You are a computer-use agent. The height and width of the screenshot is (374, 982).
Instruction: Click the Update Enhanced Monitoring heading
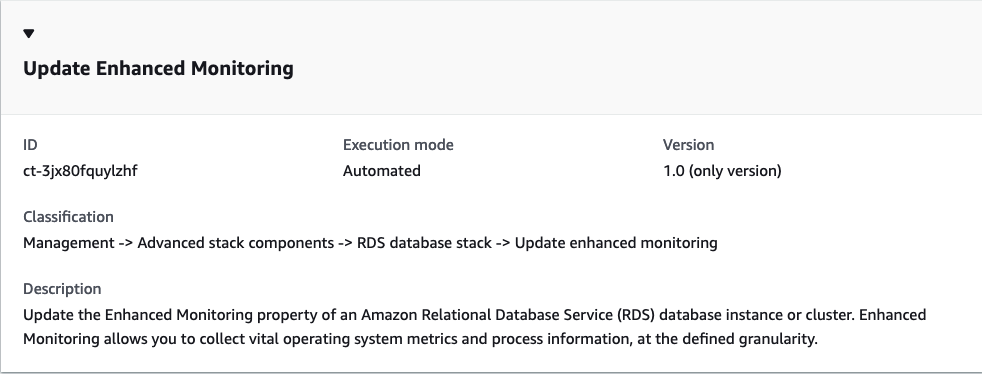(158, 68)
